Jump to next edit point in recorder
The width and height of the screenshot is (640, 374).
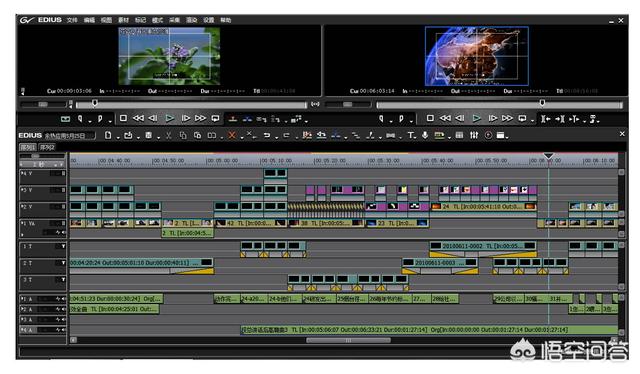560,119
